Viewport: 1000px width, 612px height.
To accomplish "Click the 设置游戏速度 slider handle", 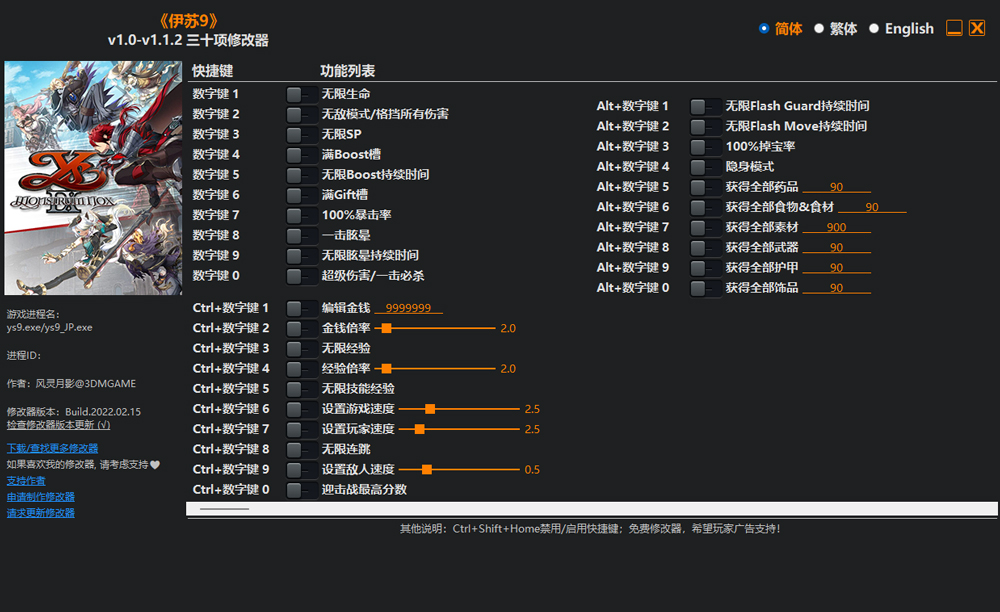I will click(x=430, y=409).
